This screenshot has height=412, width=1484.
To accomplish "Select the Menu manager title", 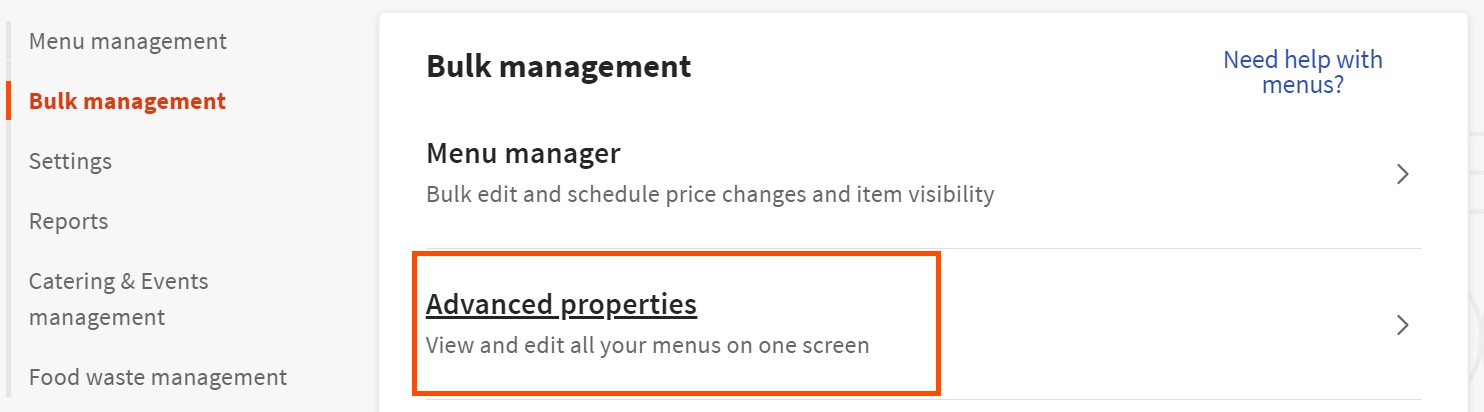I will click(x=523, y=154).
